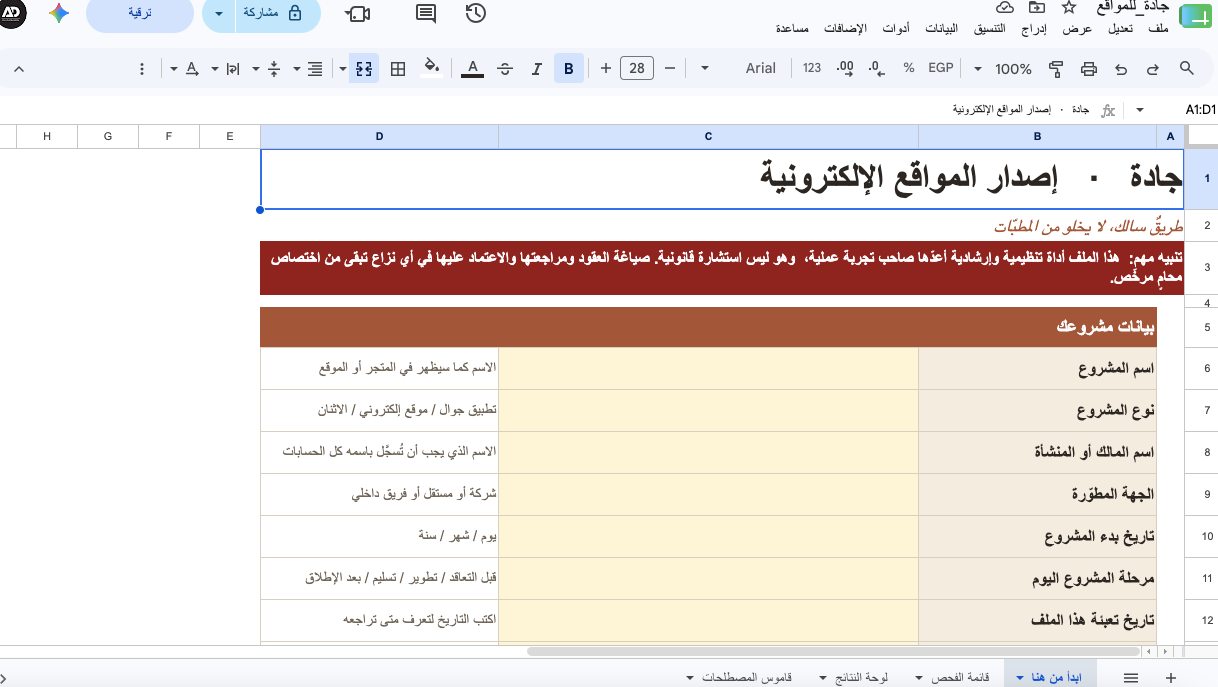
Task: Star the document with the star icon
Action: 1069,8
